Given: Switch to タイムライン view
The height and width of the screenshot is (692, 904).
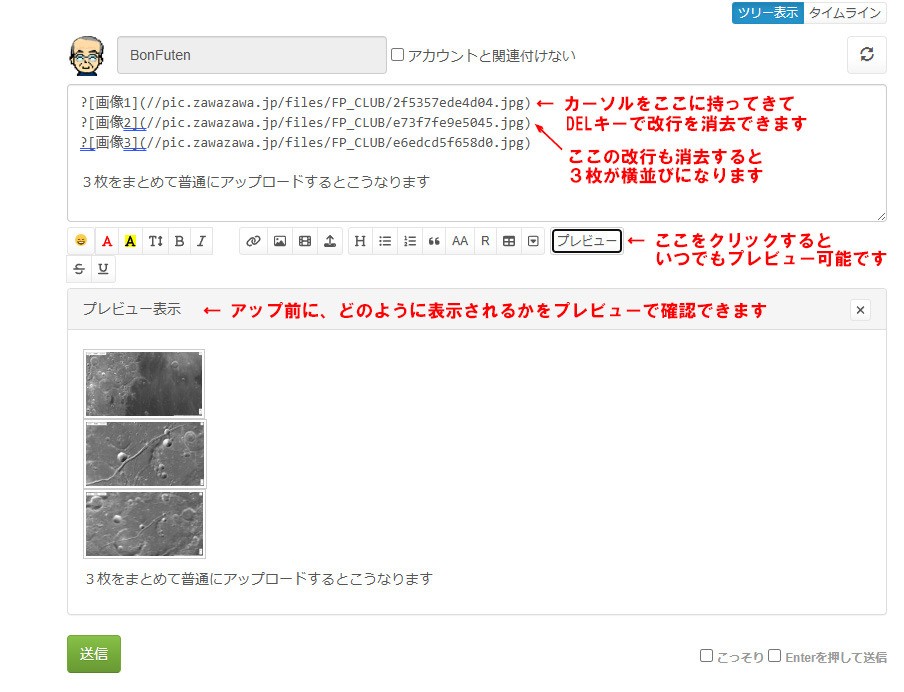Looking at the screenshot, I should pos(845,13).
